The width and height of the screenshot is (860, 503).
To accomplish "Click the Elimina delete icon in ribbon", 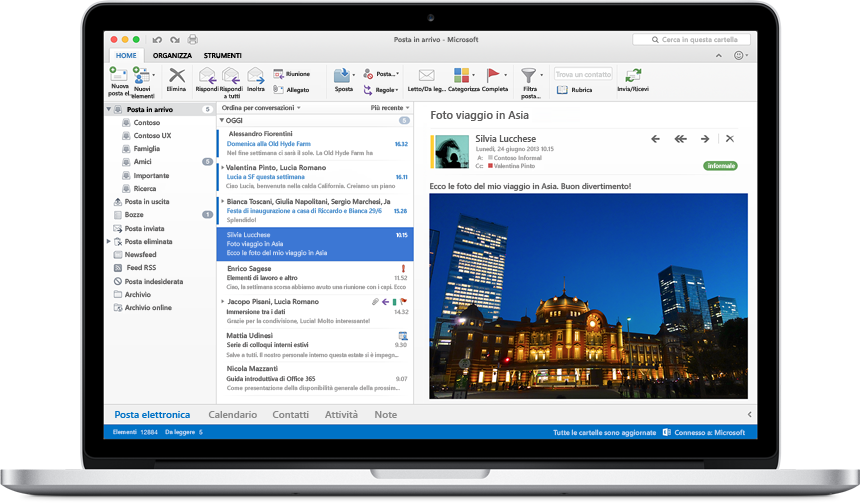I will pos(176,76).
